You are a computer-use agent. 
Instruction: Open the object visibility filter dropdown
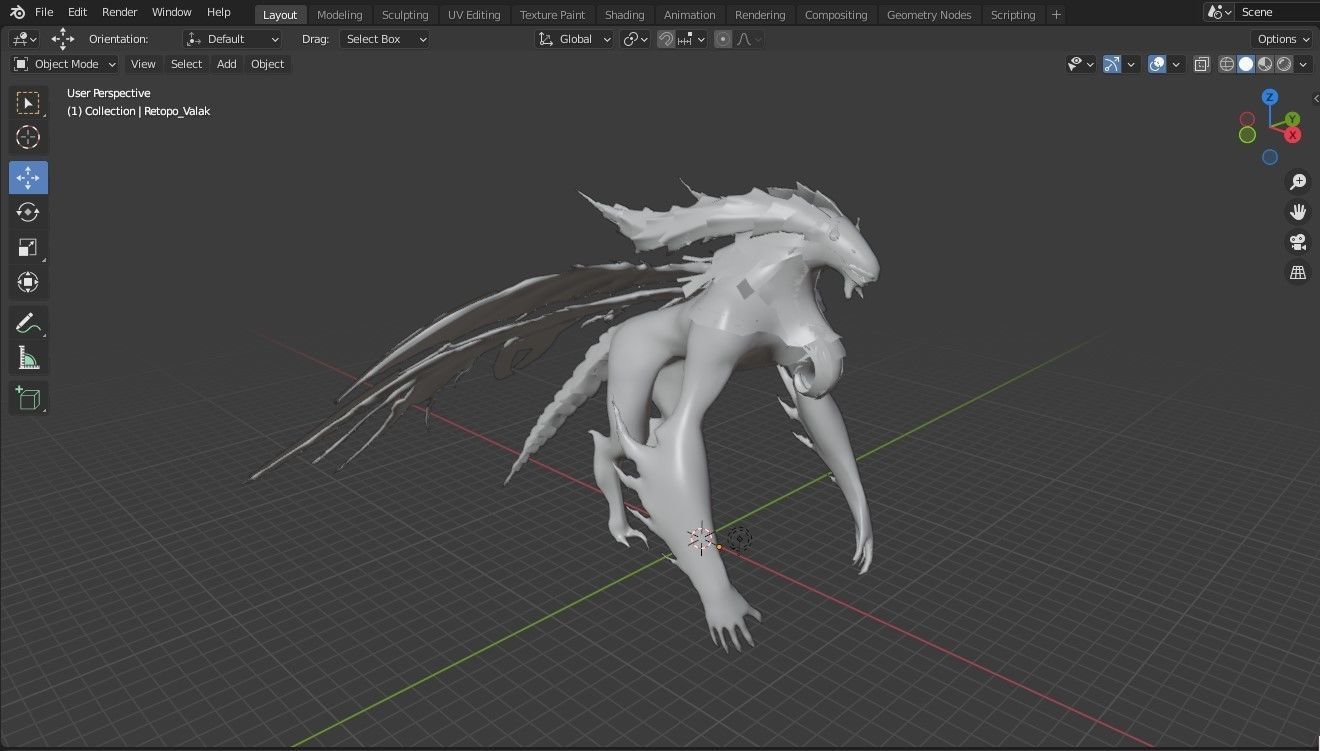pyautogui.click(x=1081, y=64)
